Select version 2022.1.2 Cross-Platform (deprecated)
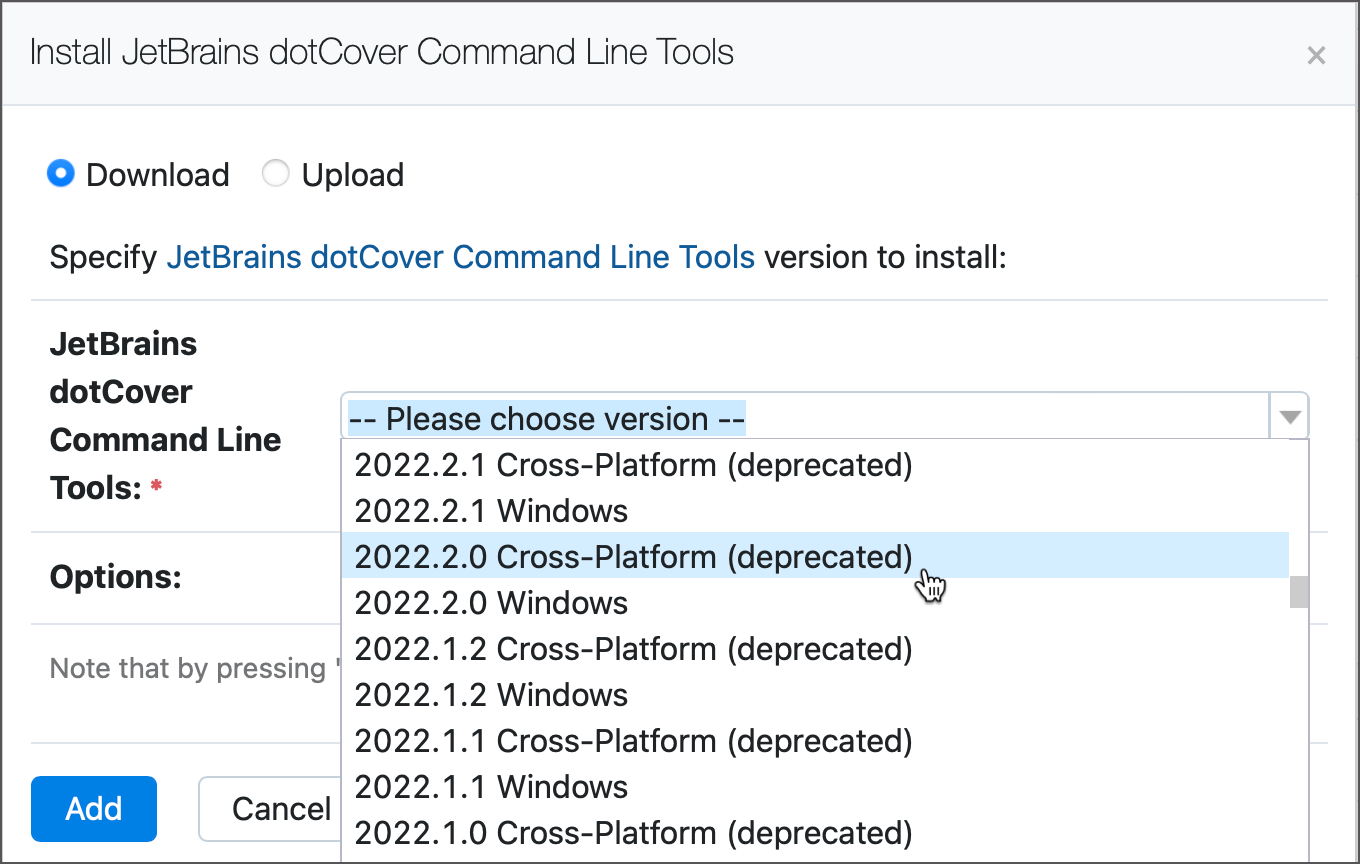This screenshot has height=864, width=1360. (632, 648)
